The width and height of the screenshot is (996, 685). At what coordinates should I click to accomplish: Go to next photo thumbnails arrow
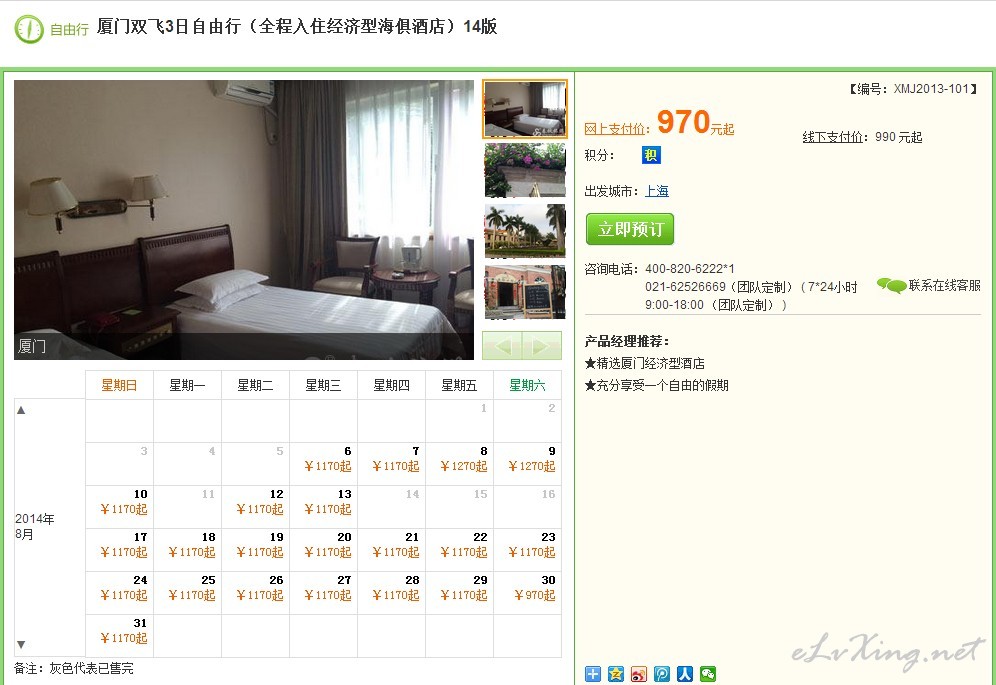tap(542, 346)
